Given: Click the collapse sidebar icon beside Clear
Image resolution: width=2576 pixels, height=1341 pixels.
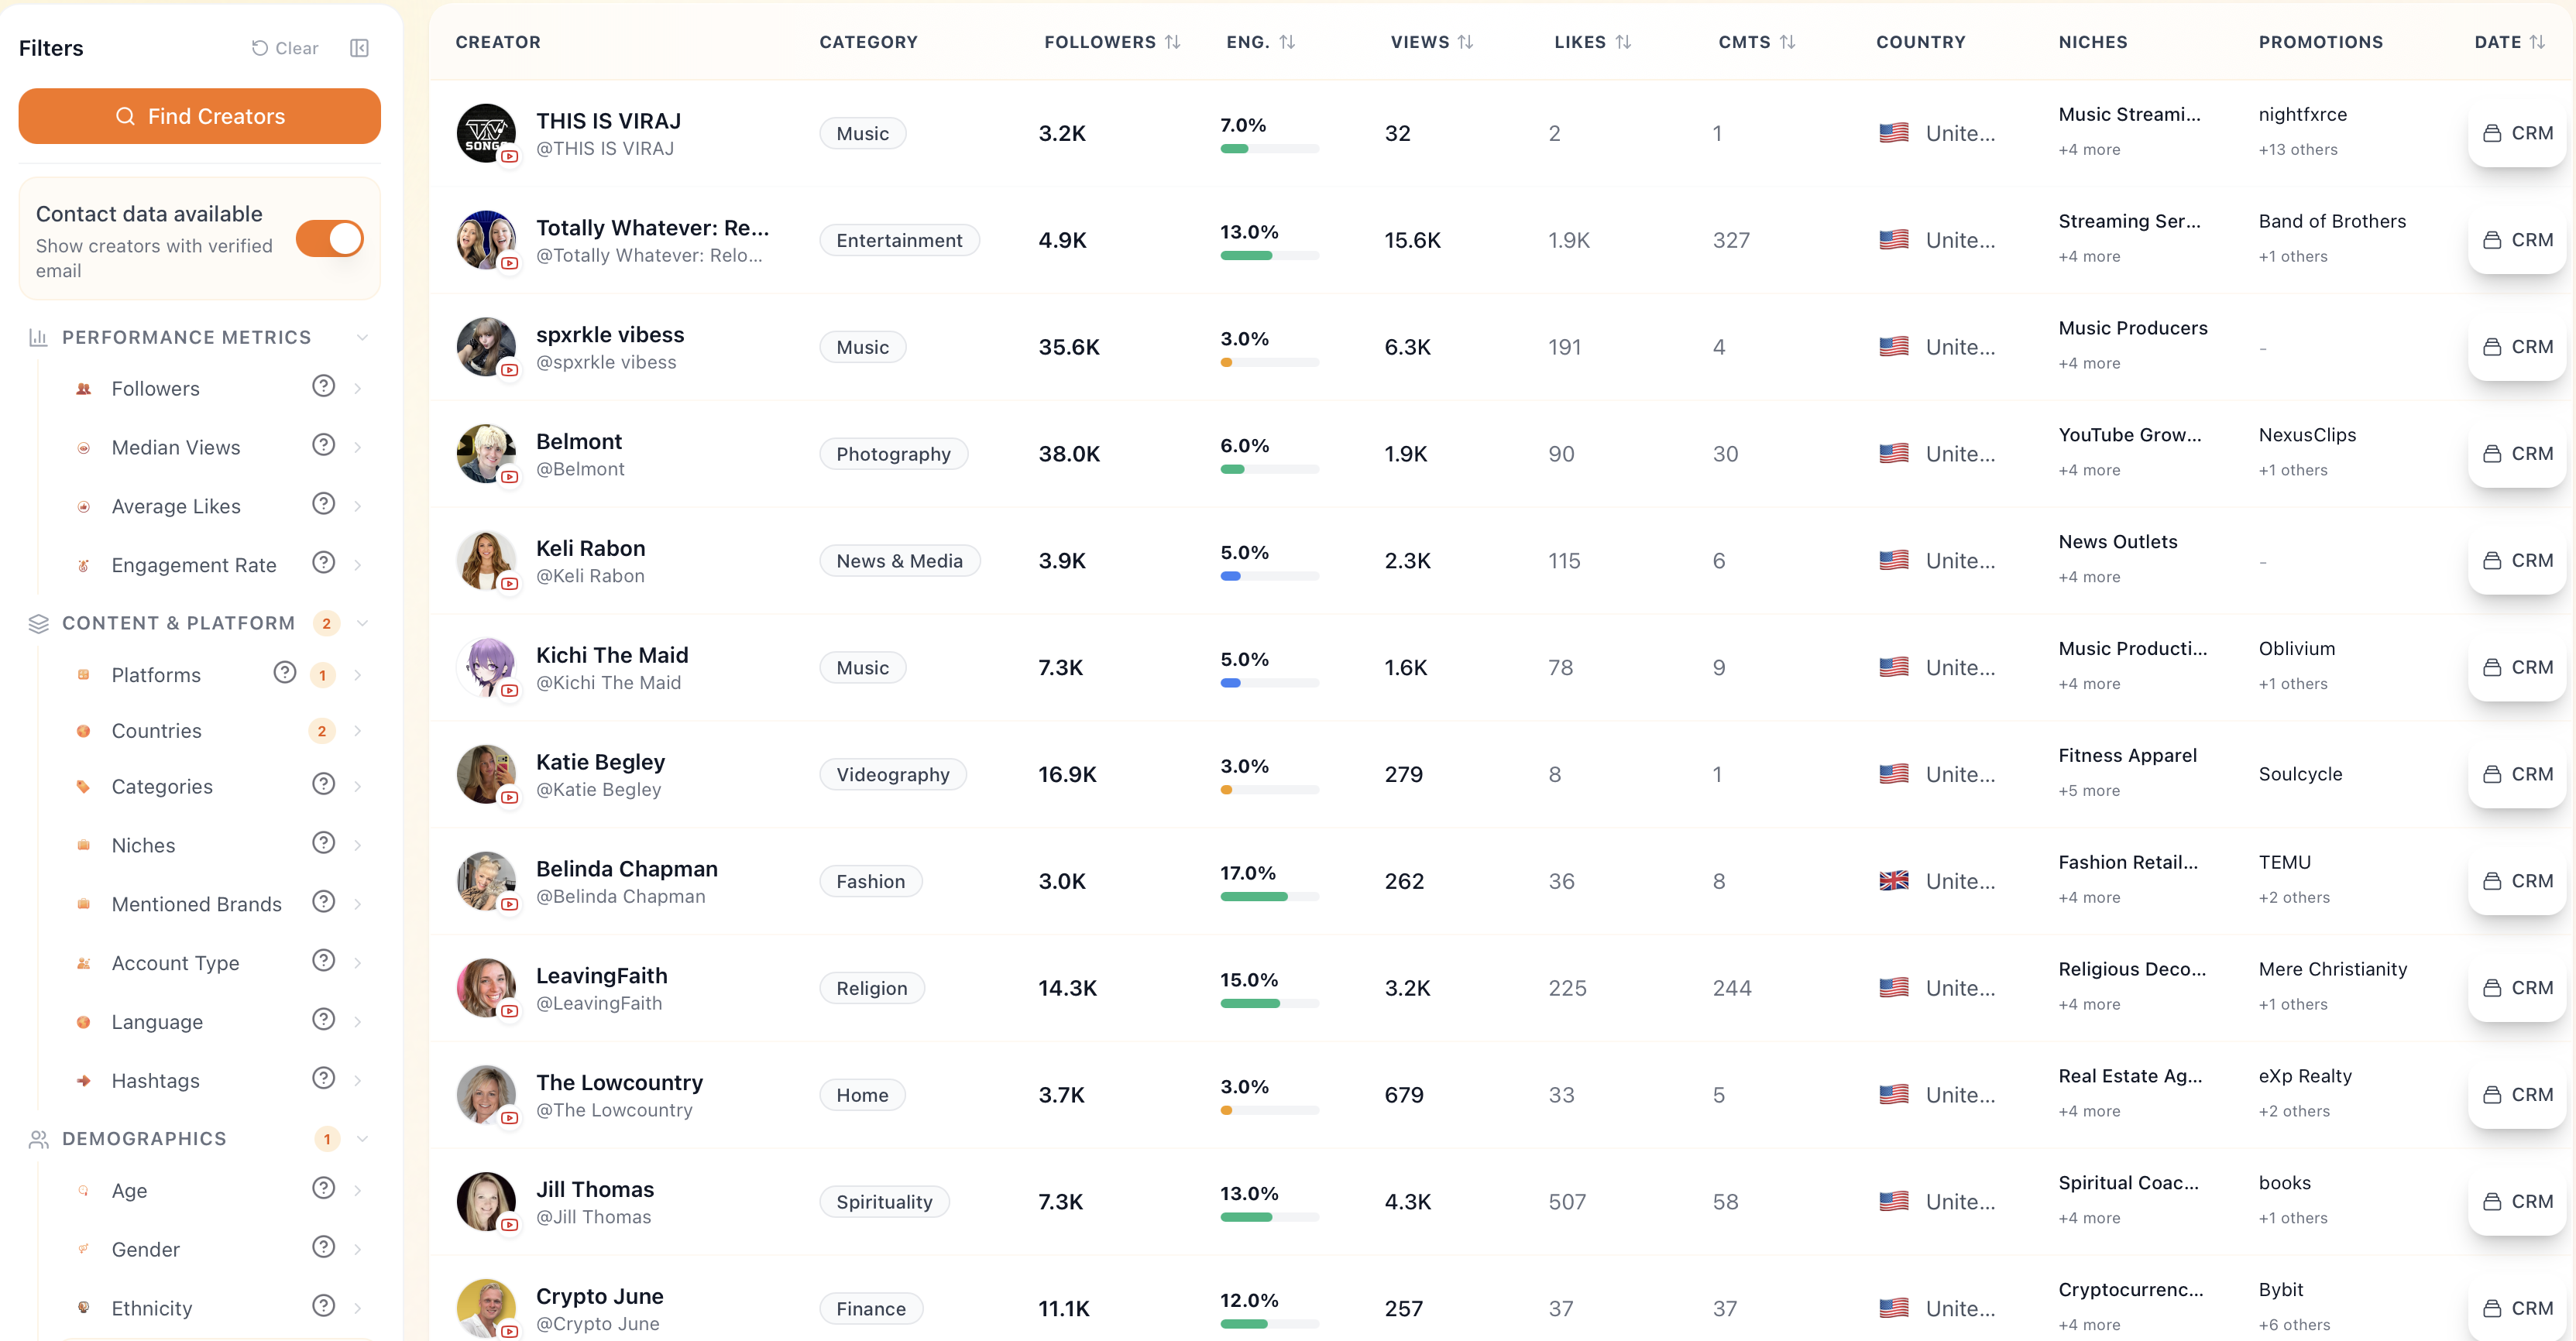Looking at the screenshot, I should [x=359, y=48].
